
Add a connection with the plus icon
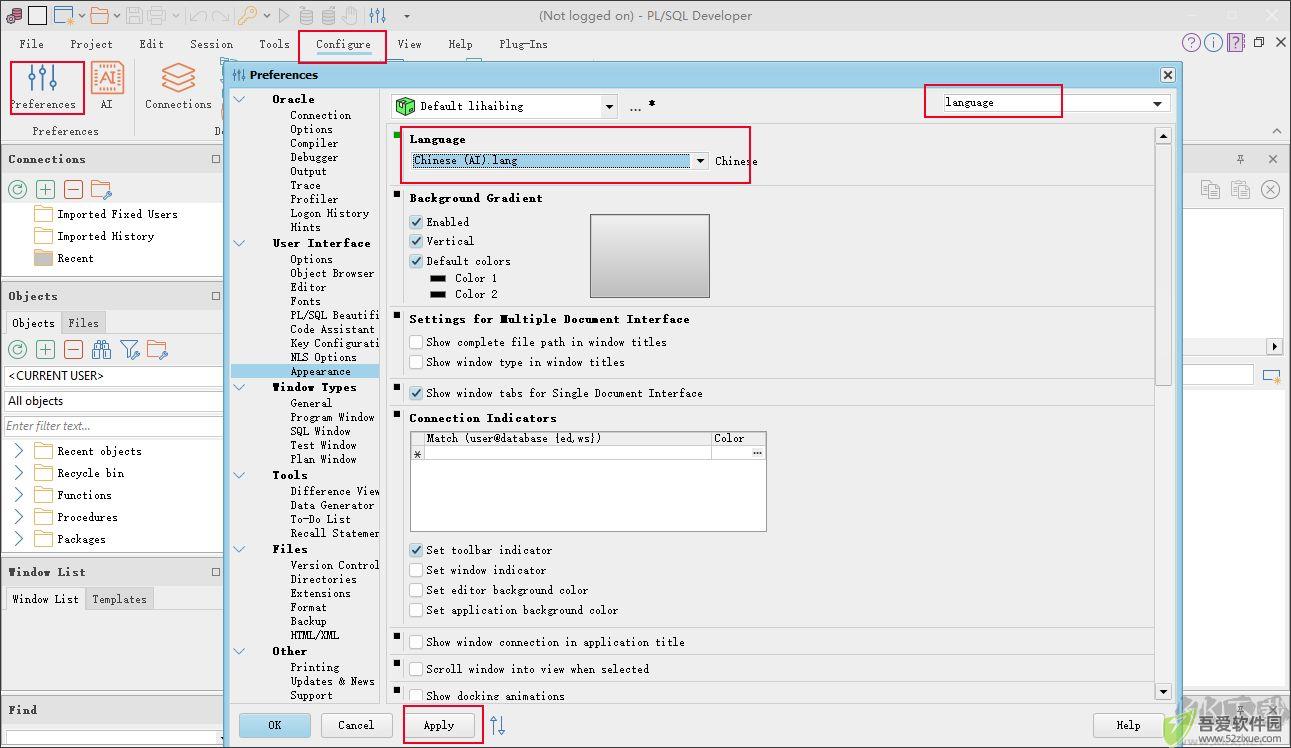[x=45, y=189]
